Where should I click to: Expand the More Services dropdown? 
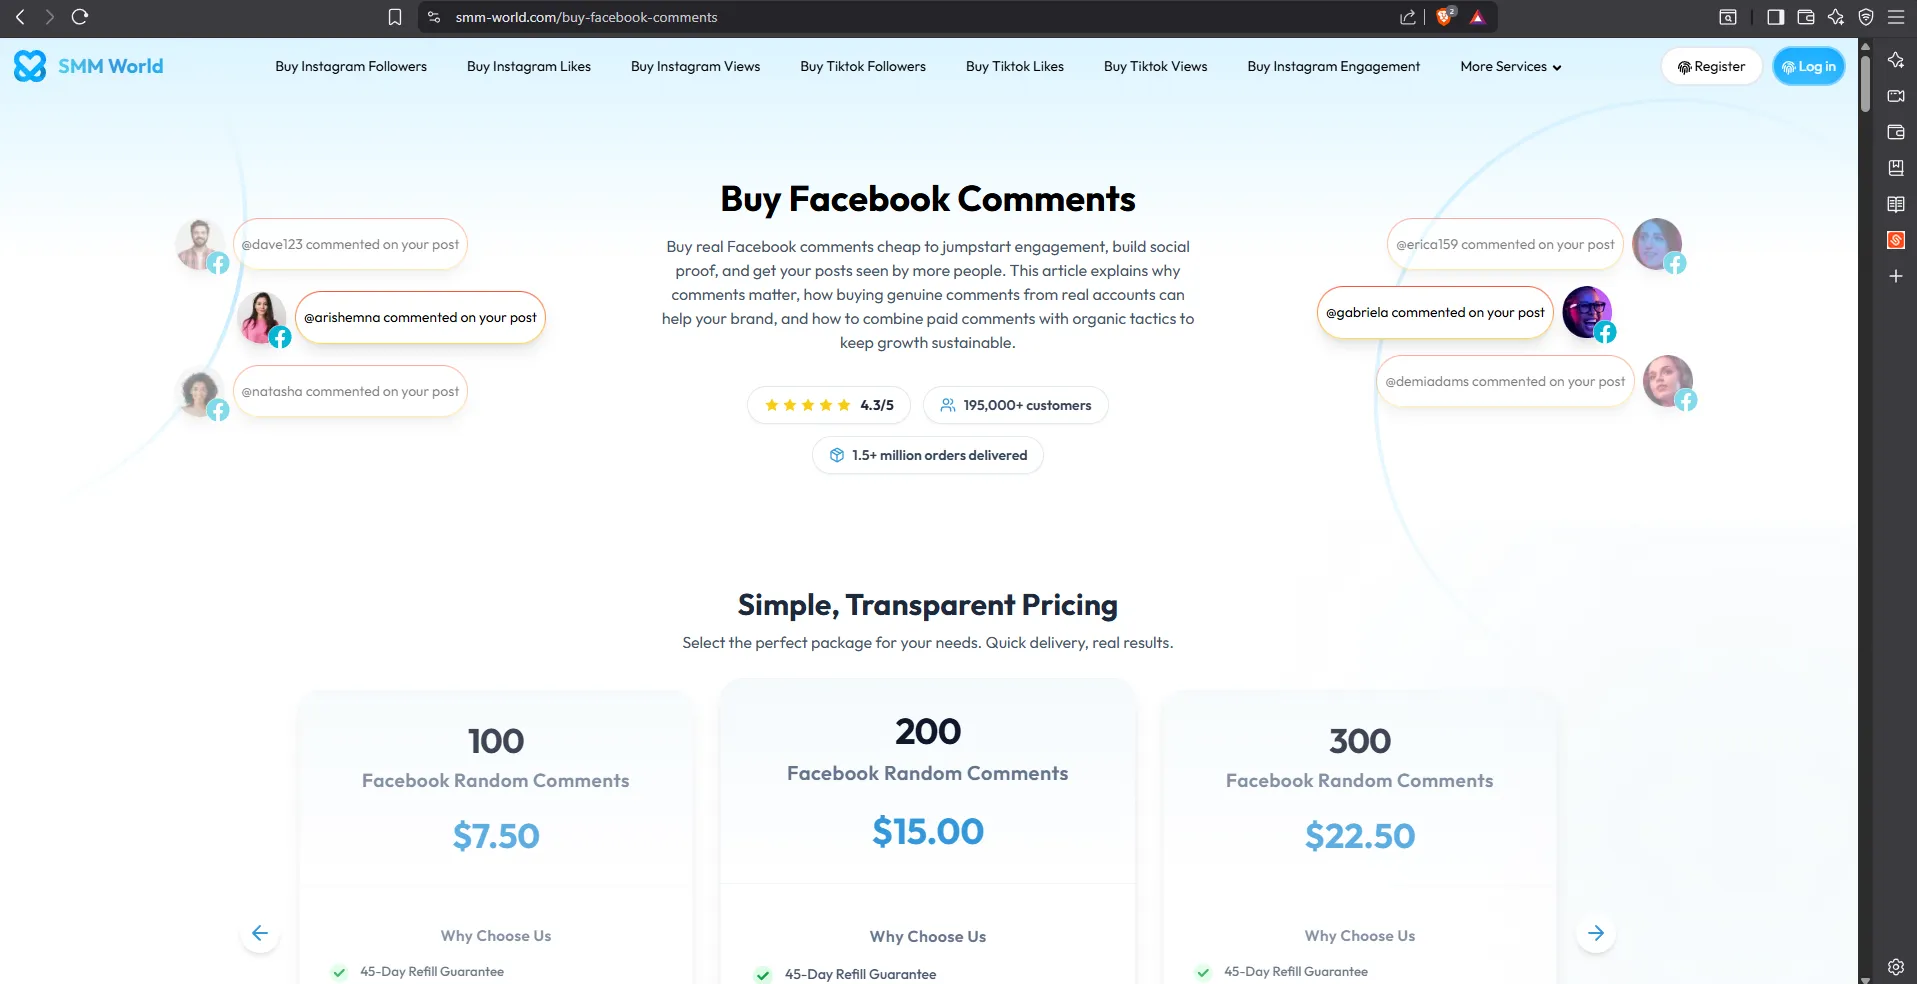pos(1508,66)
